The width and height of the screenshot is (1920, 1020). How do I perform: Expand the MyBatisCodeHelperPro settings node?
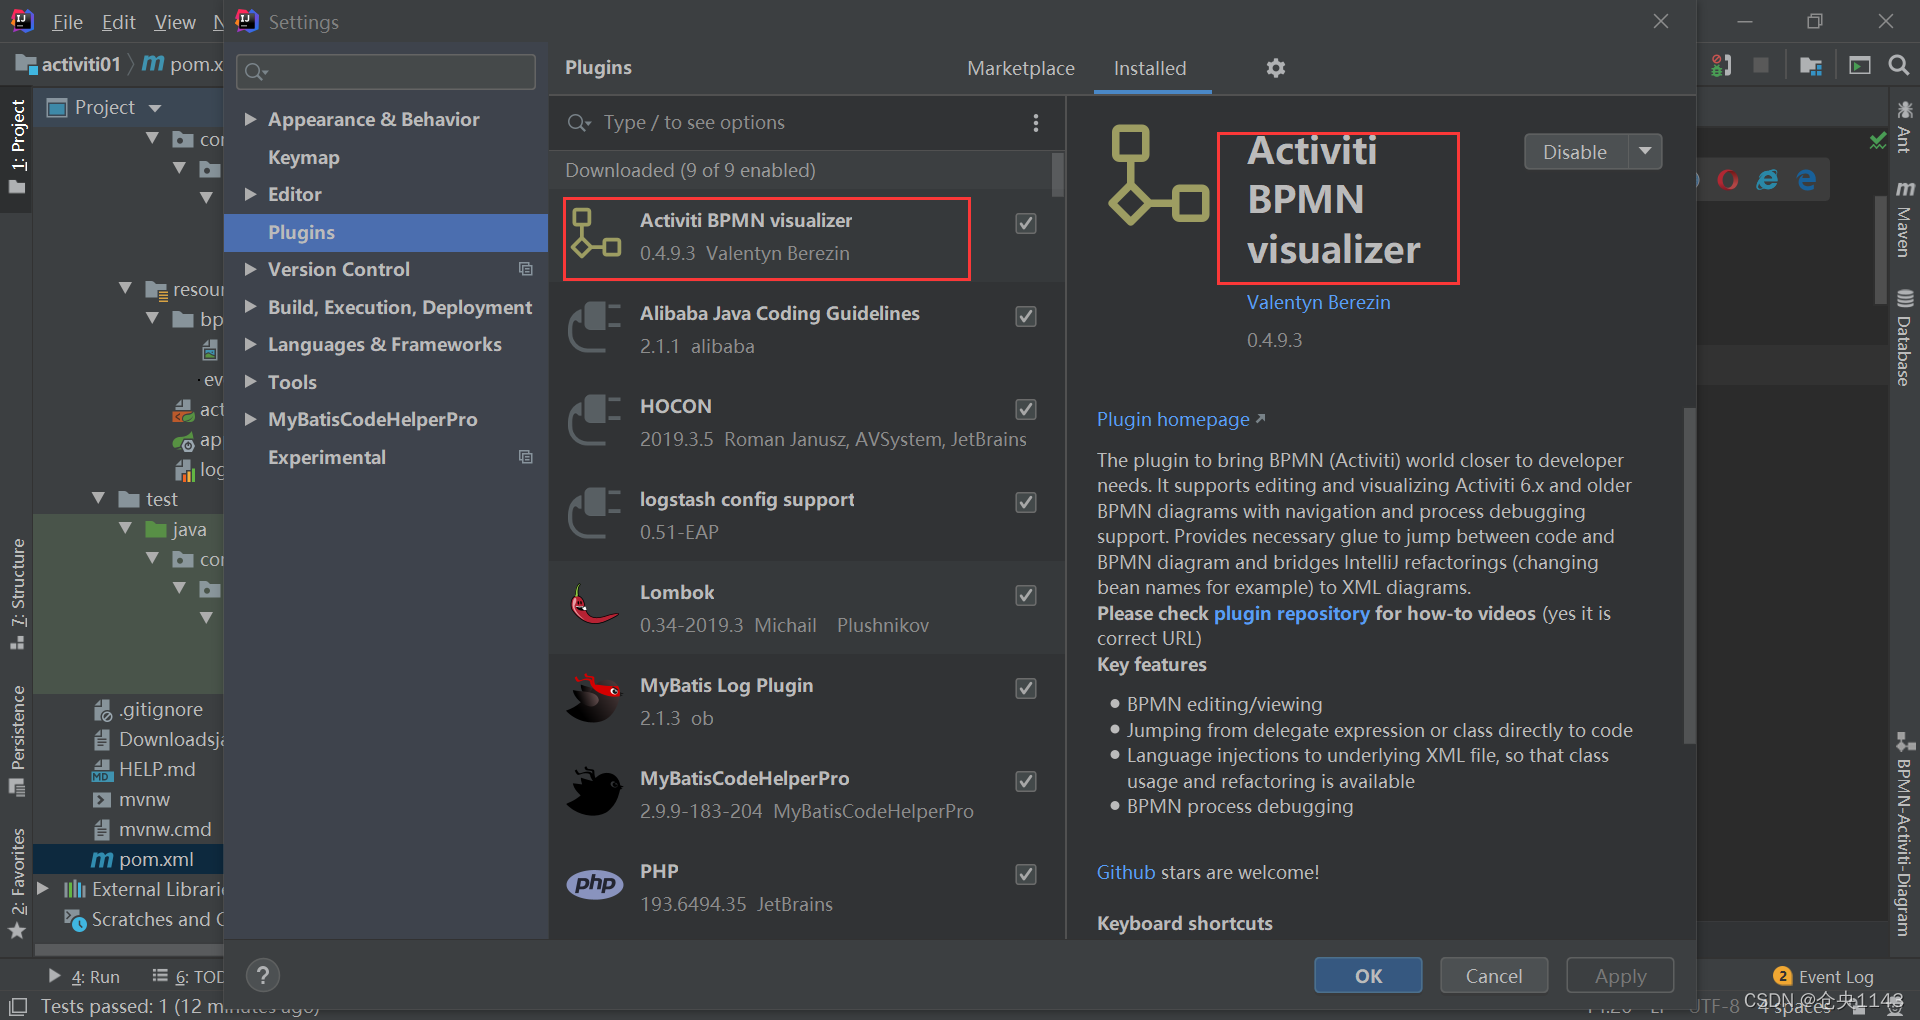pyautogui.click(x=250, y=419)
